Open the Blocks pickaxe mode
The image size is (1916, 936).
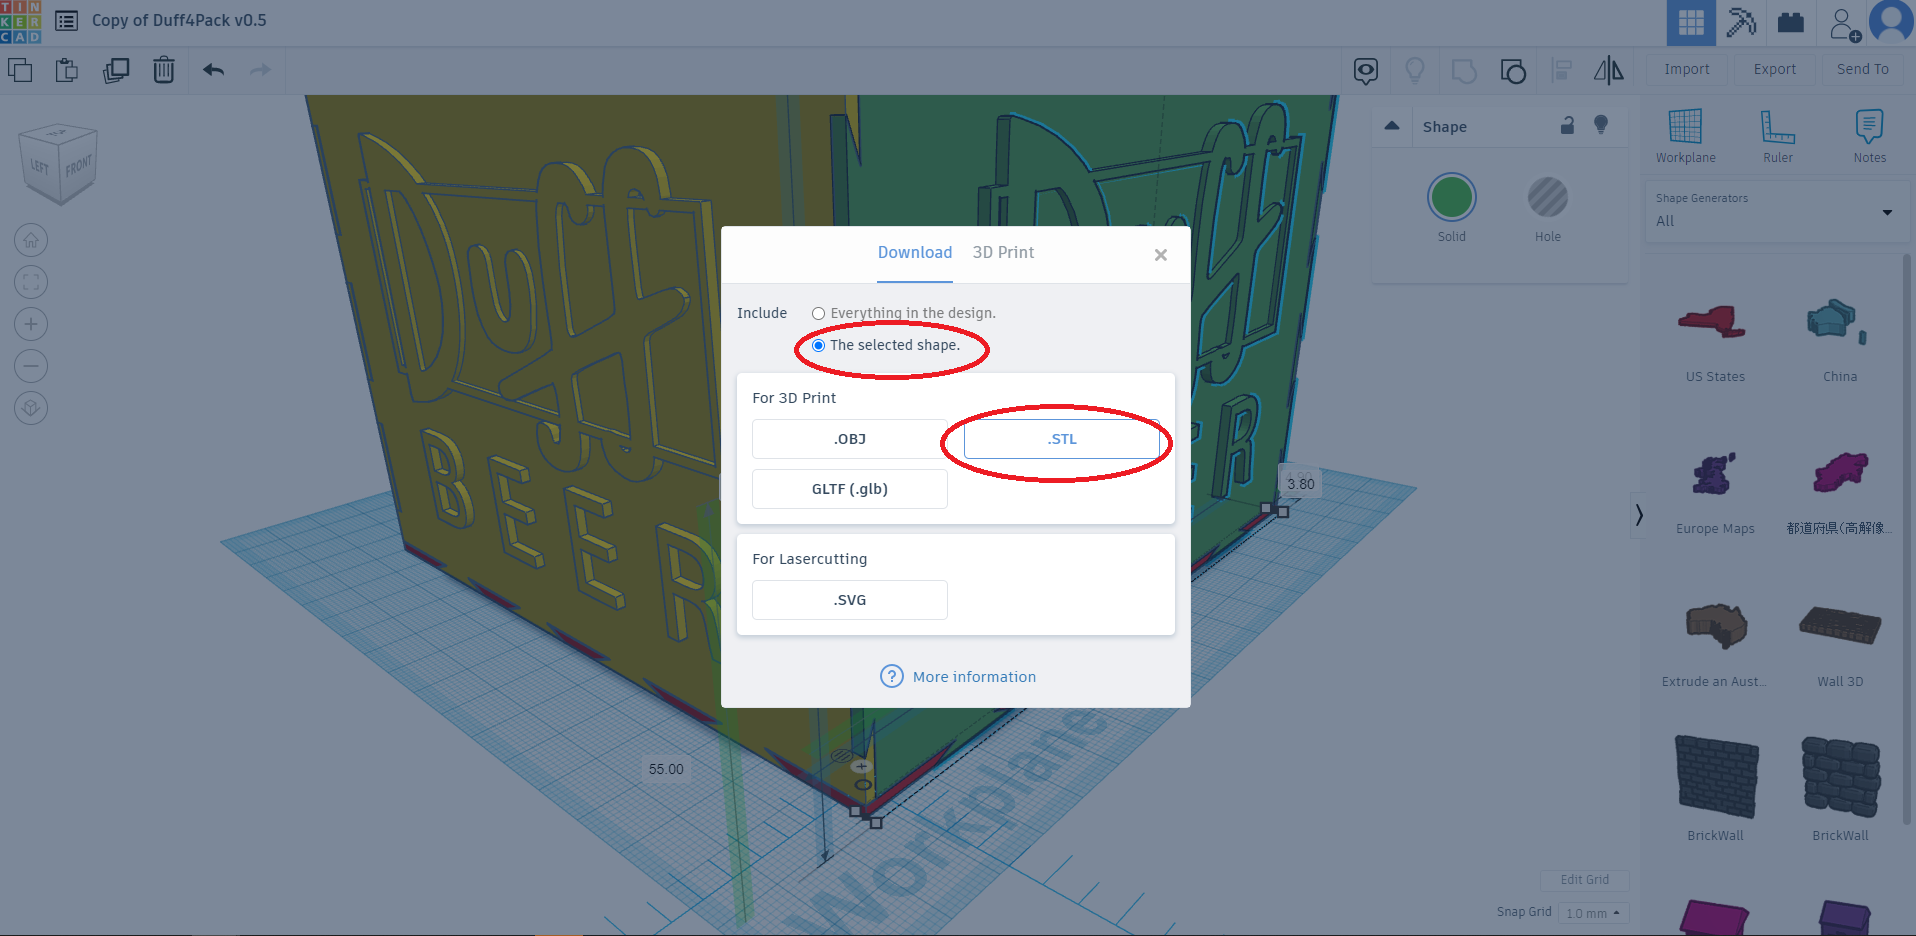(x=1741, y=22)
